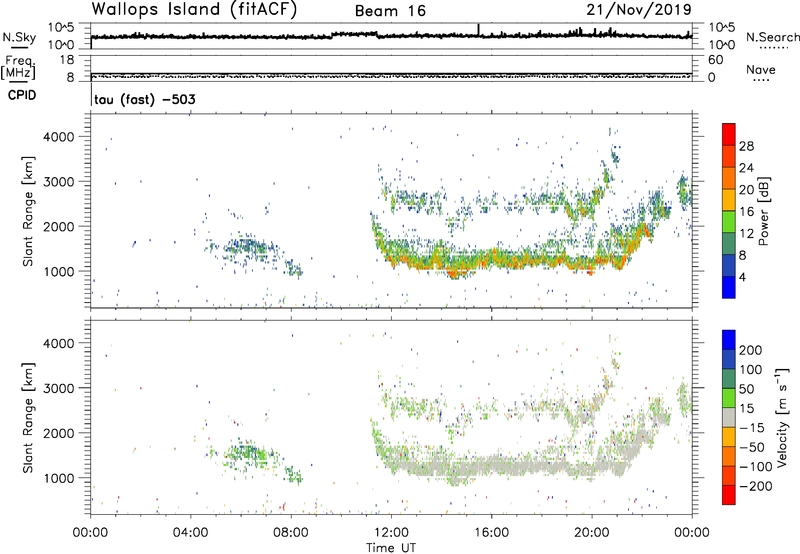Click the date "21/Nov/2019"
800x554 pixels.
(639, 9)
